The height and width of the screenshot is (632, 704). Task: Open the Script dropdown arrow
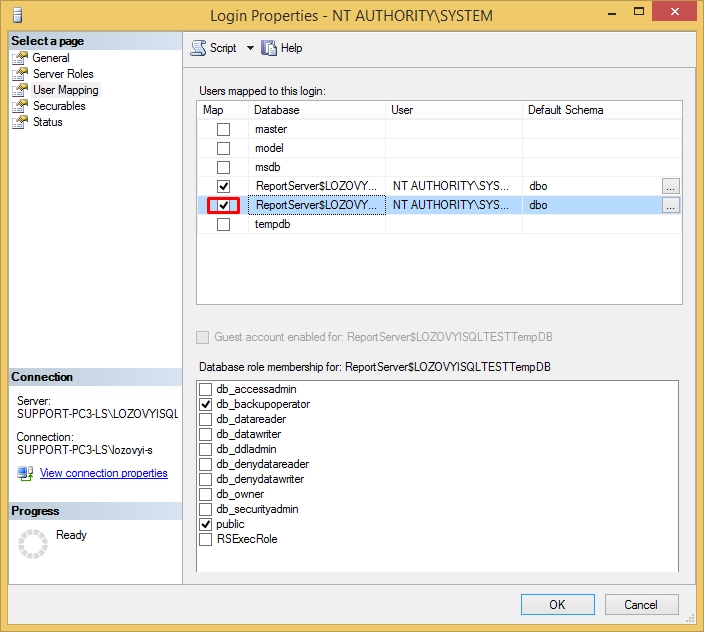point(250,48)
